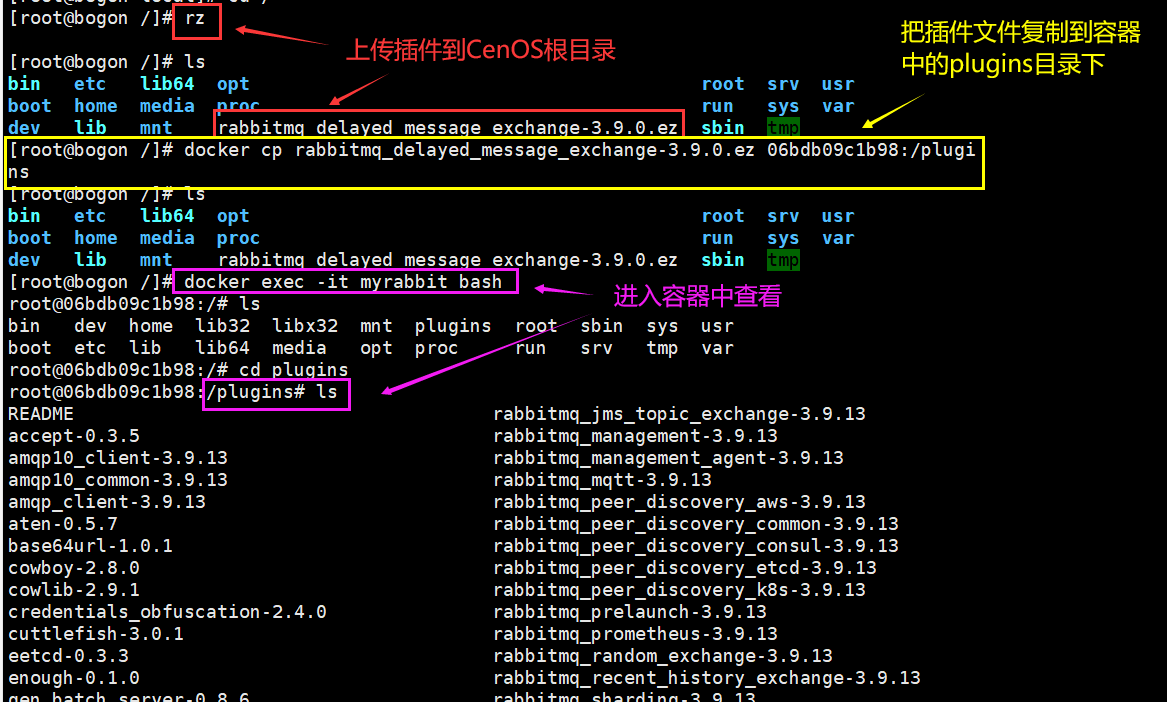Click the 'rabbitmq_jms_topic_exchange-3.9.13' entry

(x=680, y=414)
